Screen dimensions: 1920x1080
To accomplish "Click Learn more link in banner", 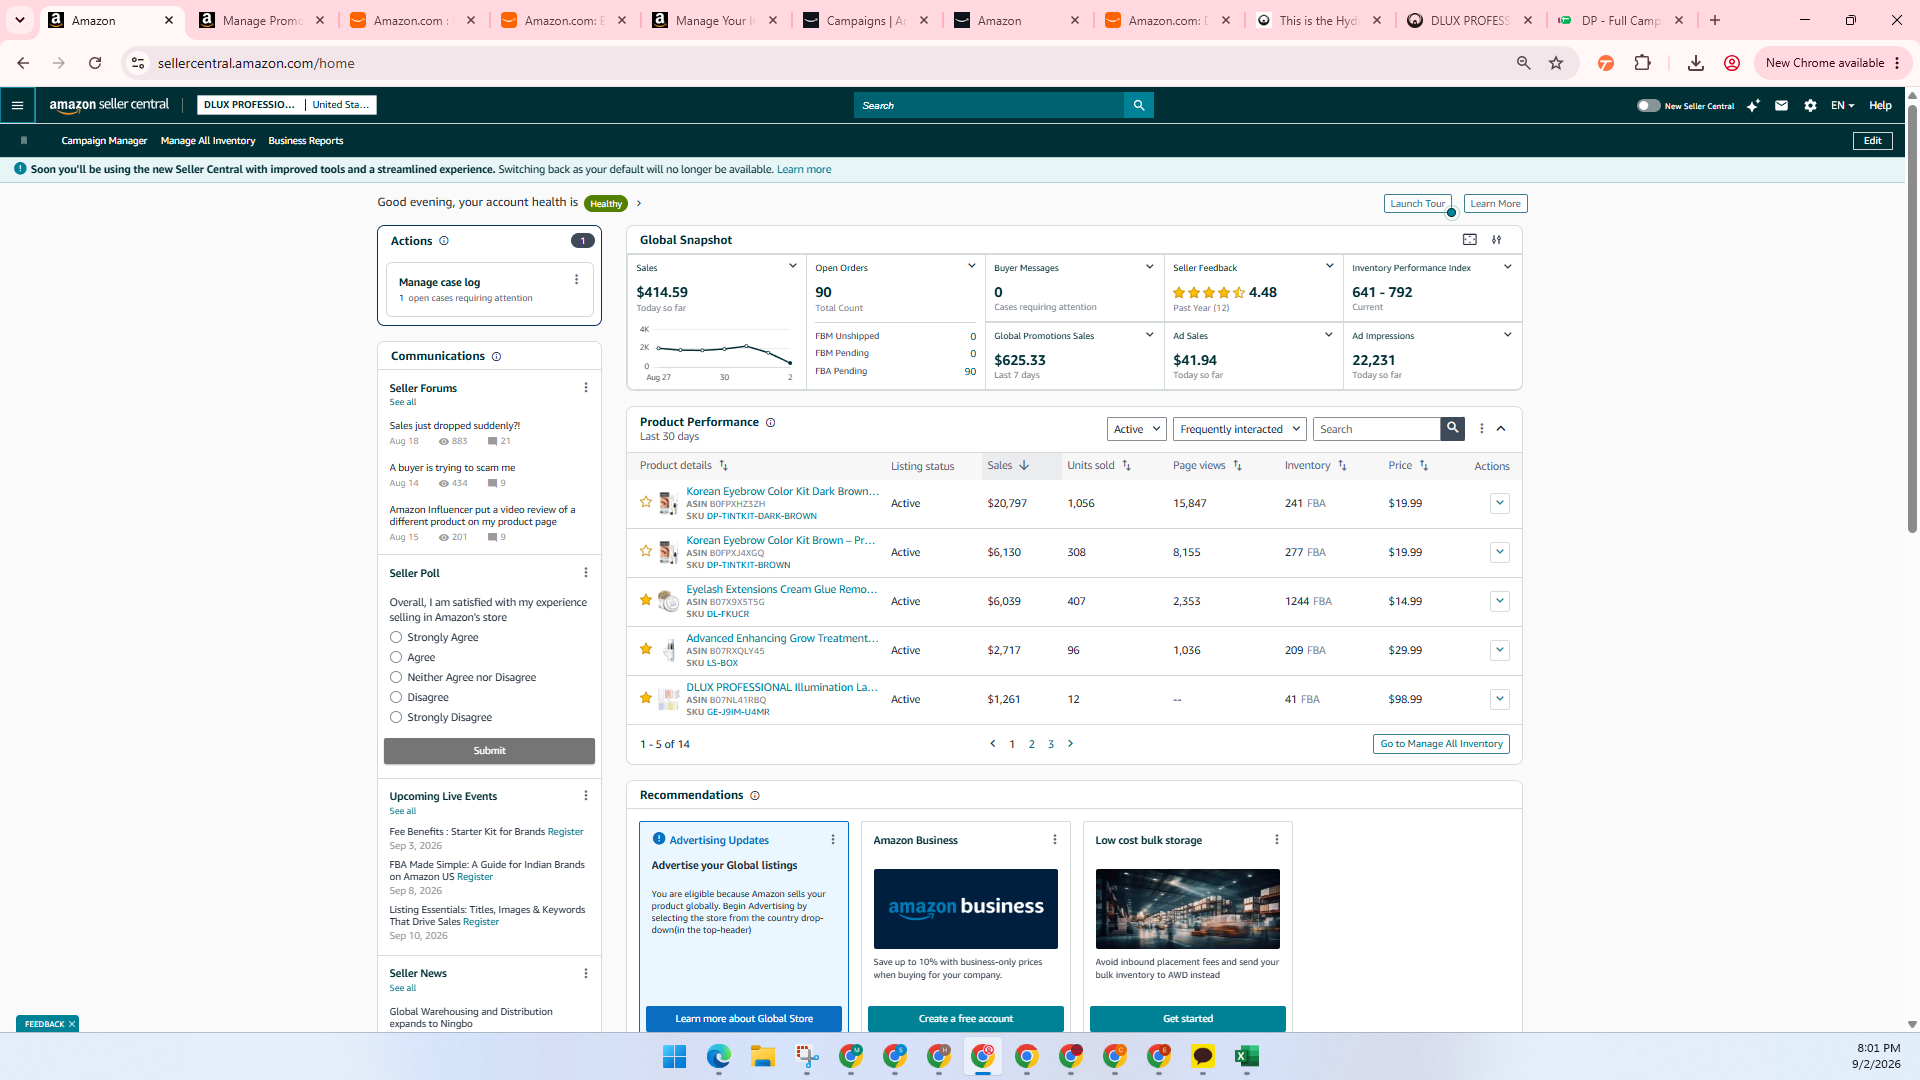I will point(804,170).
